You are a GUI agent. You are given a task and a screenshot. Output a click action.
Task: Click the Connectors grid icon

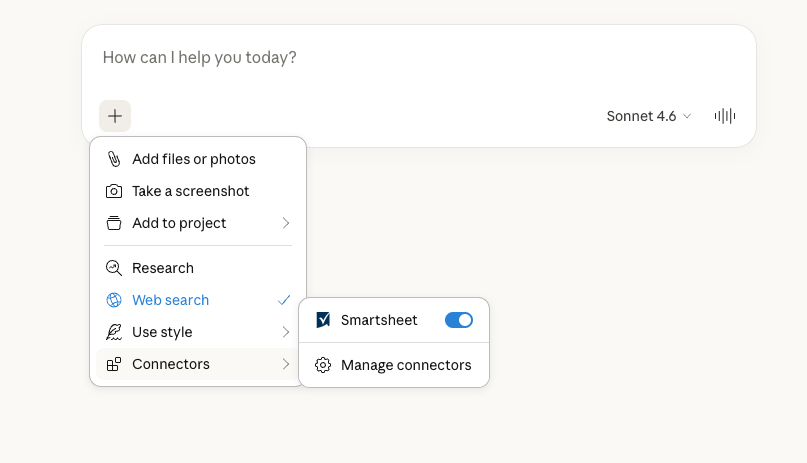point(114,364)
